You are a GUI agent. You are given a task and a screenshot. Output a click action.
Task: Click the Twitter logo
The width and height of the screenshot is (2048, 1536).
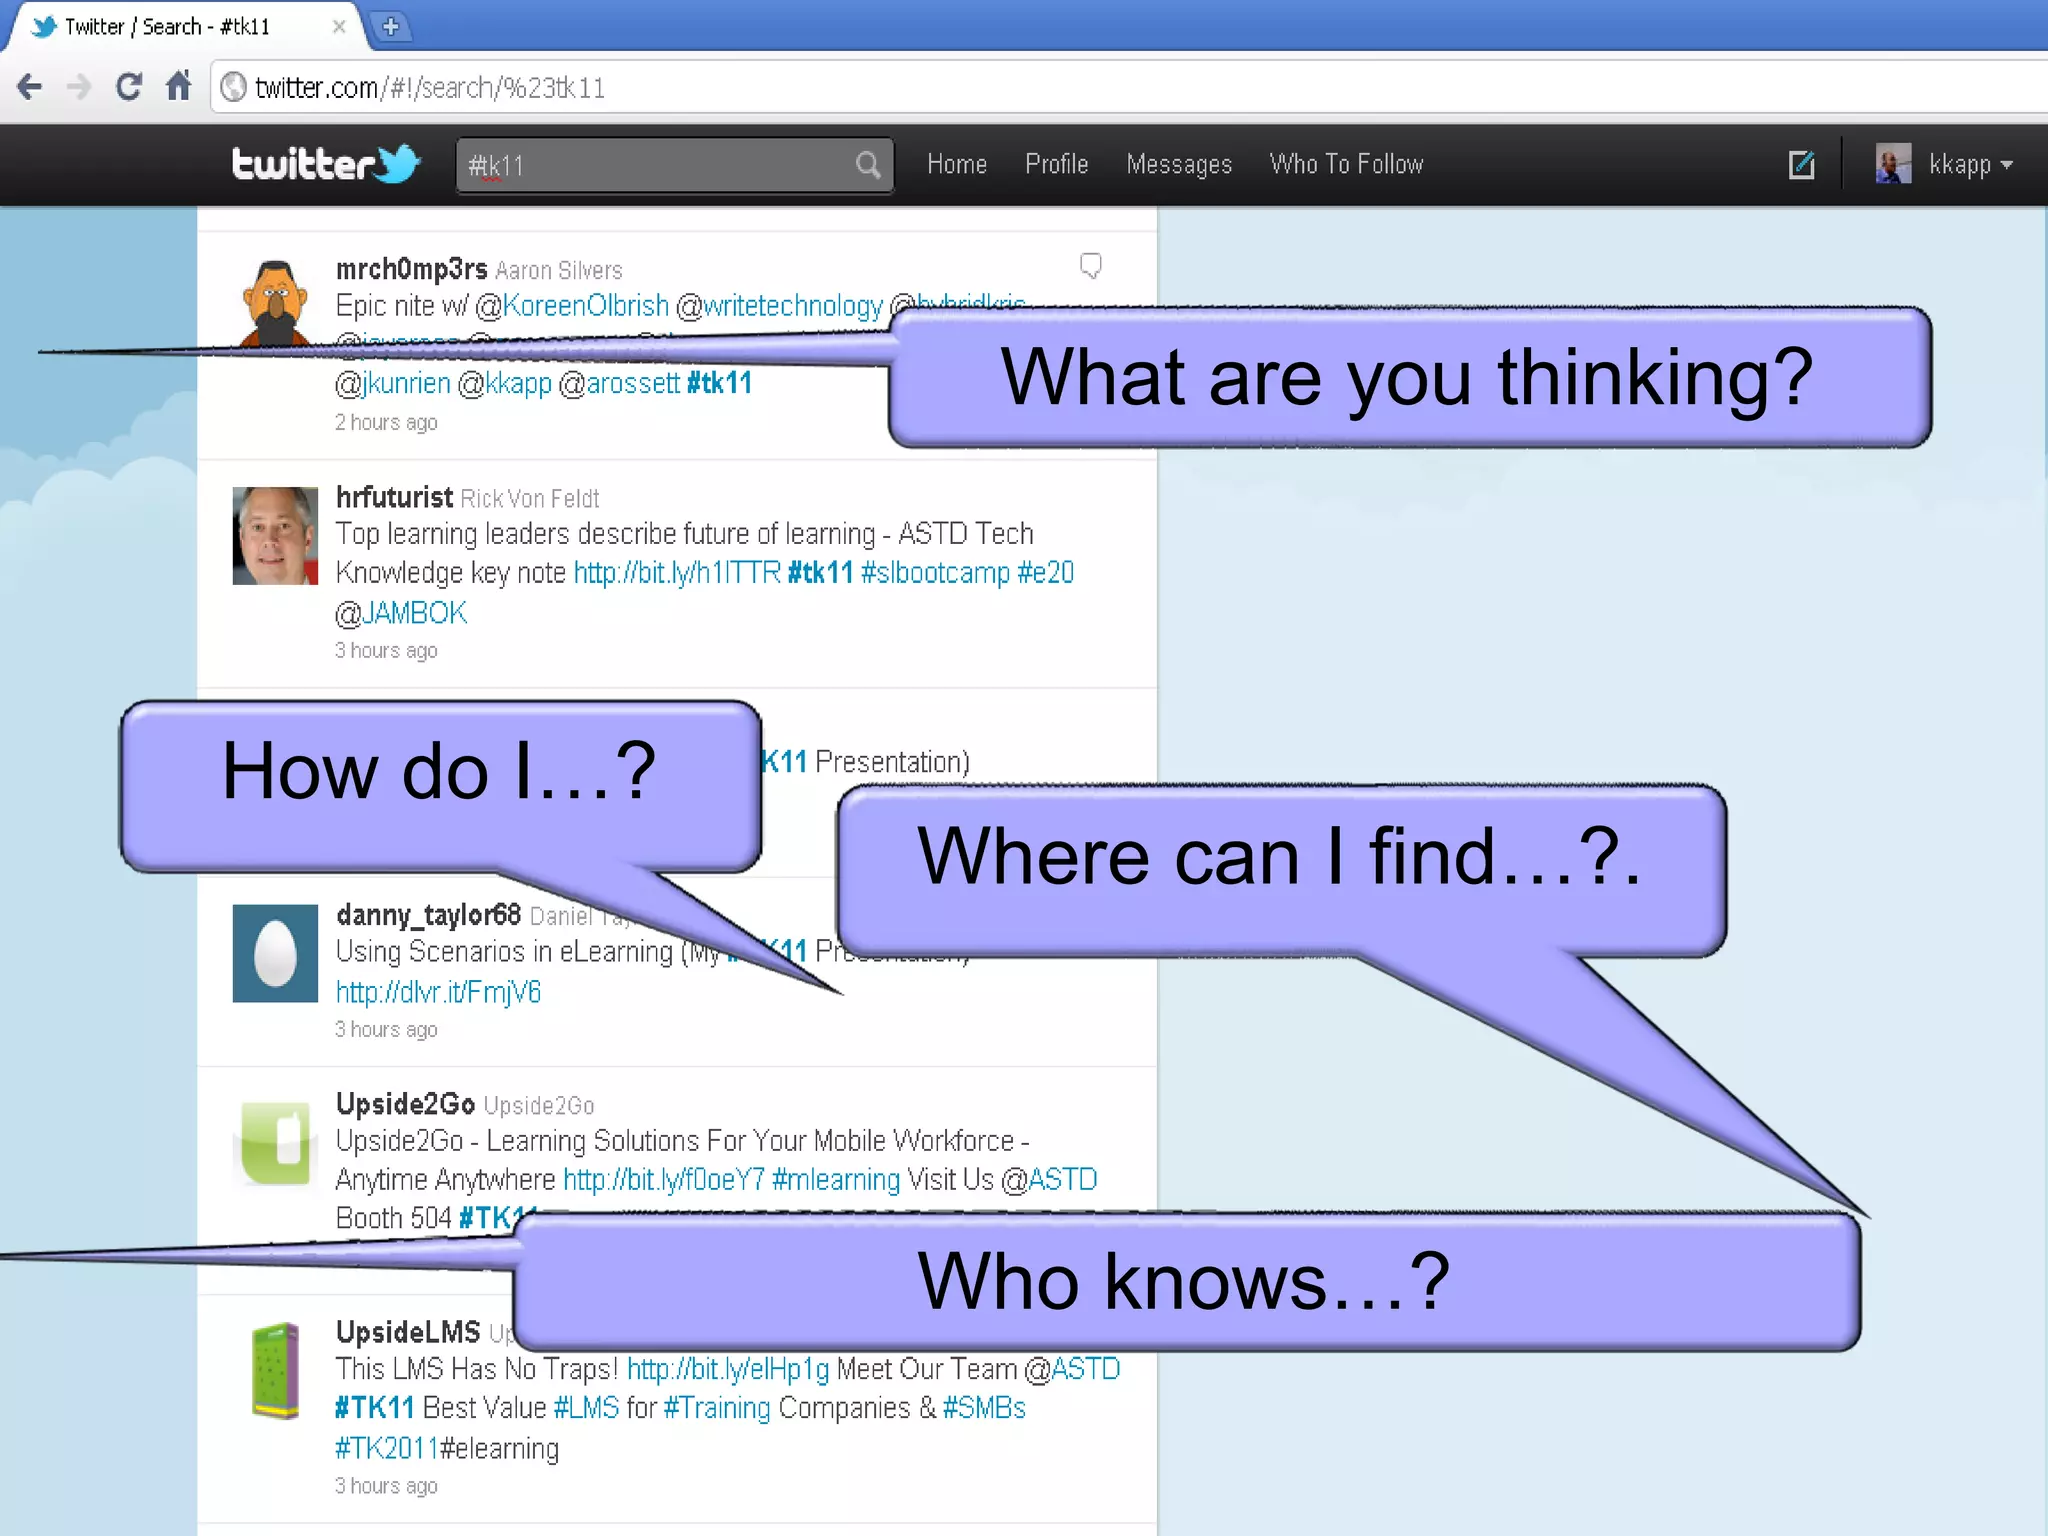coord(325,164)
